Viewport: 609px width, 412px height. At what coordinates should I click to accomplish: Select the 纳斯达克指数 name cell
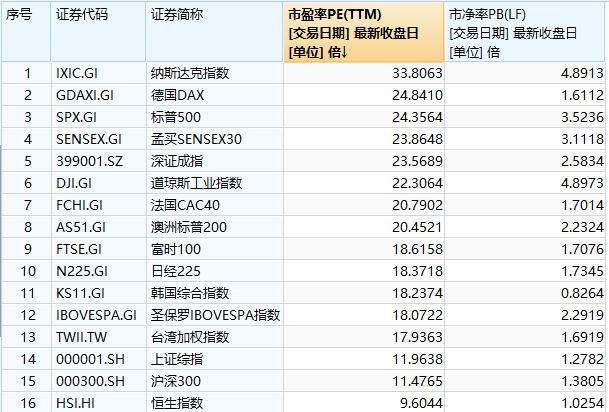[x=214, y=73]
